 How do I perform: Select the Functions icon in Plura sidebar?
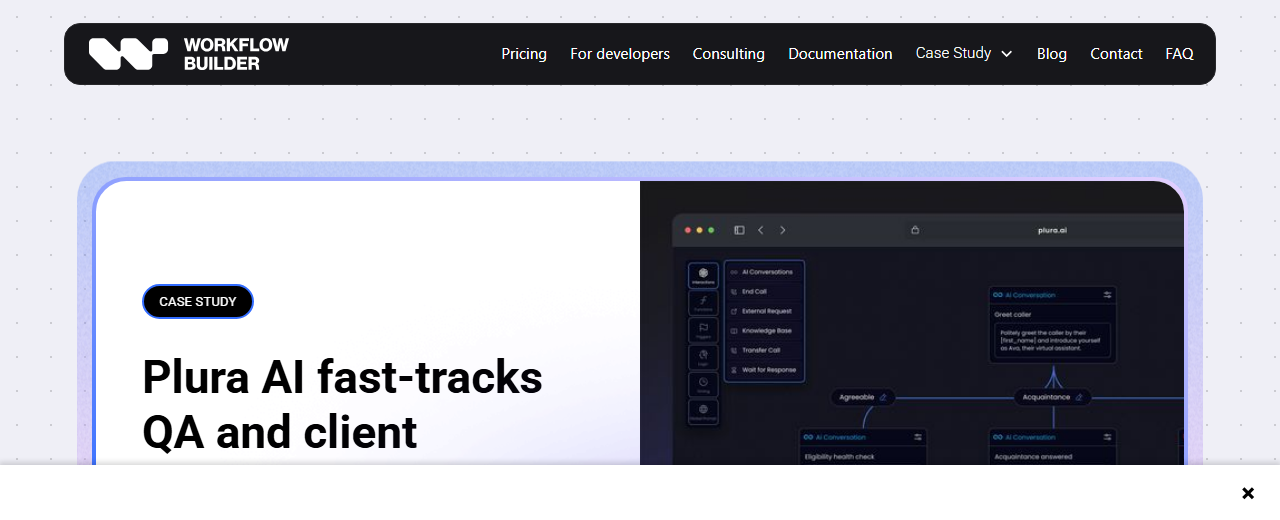coord(703,303)
